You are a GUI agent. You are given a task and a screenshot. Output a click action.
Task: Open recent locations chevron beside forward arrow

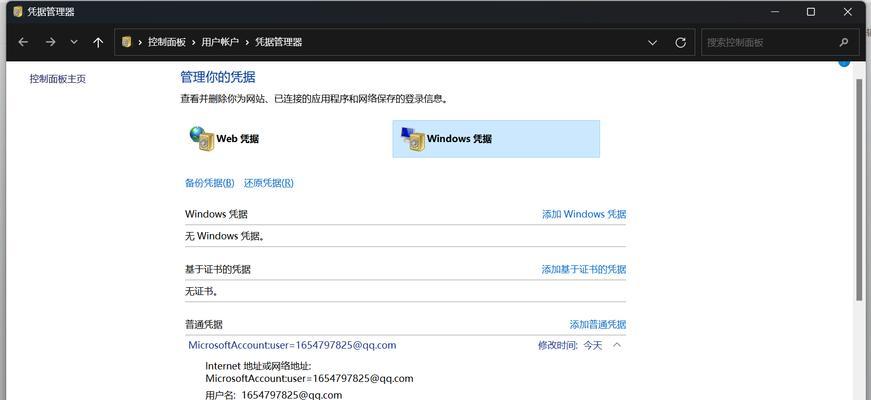point(74,42)
